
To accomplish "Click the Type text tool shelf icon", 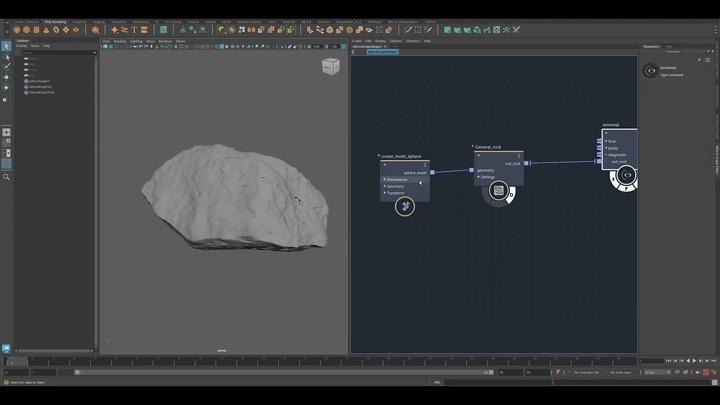I will tap(134, 30).
